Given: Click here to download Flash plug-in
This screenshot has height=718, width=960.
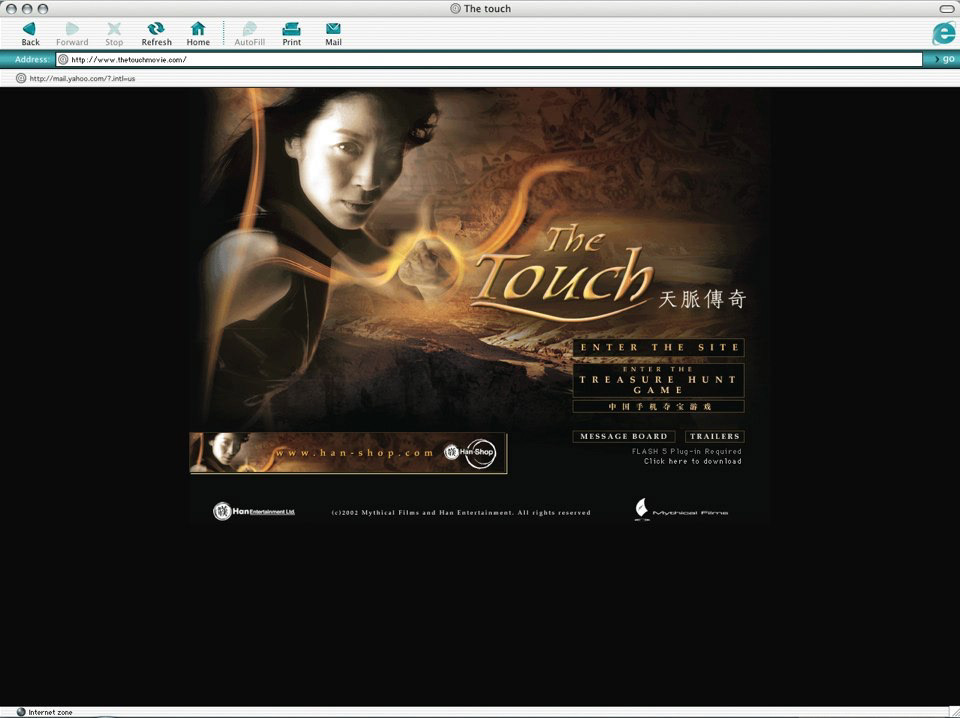Looking at the screenshot, I should coord(692,462).
